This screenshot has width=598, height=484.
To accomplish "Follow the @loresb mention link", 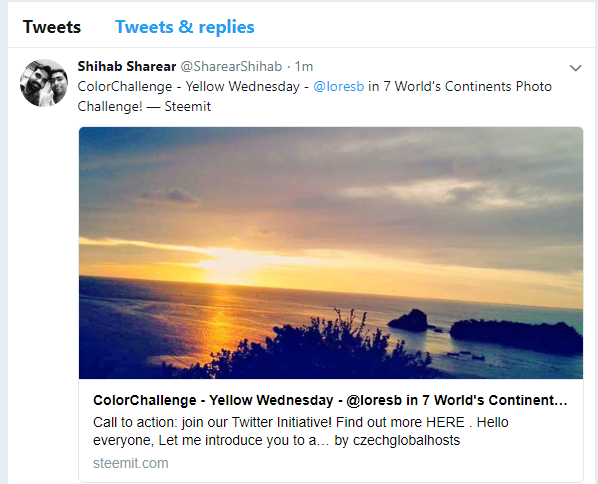I will coord(339,87).
